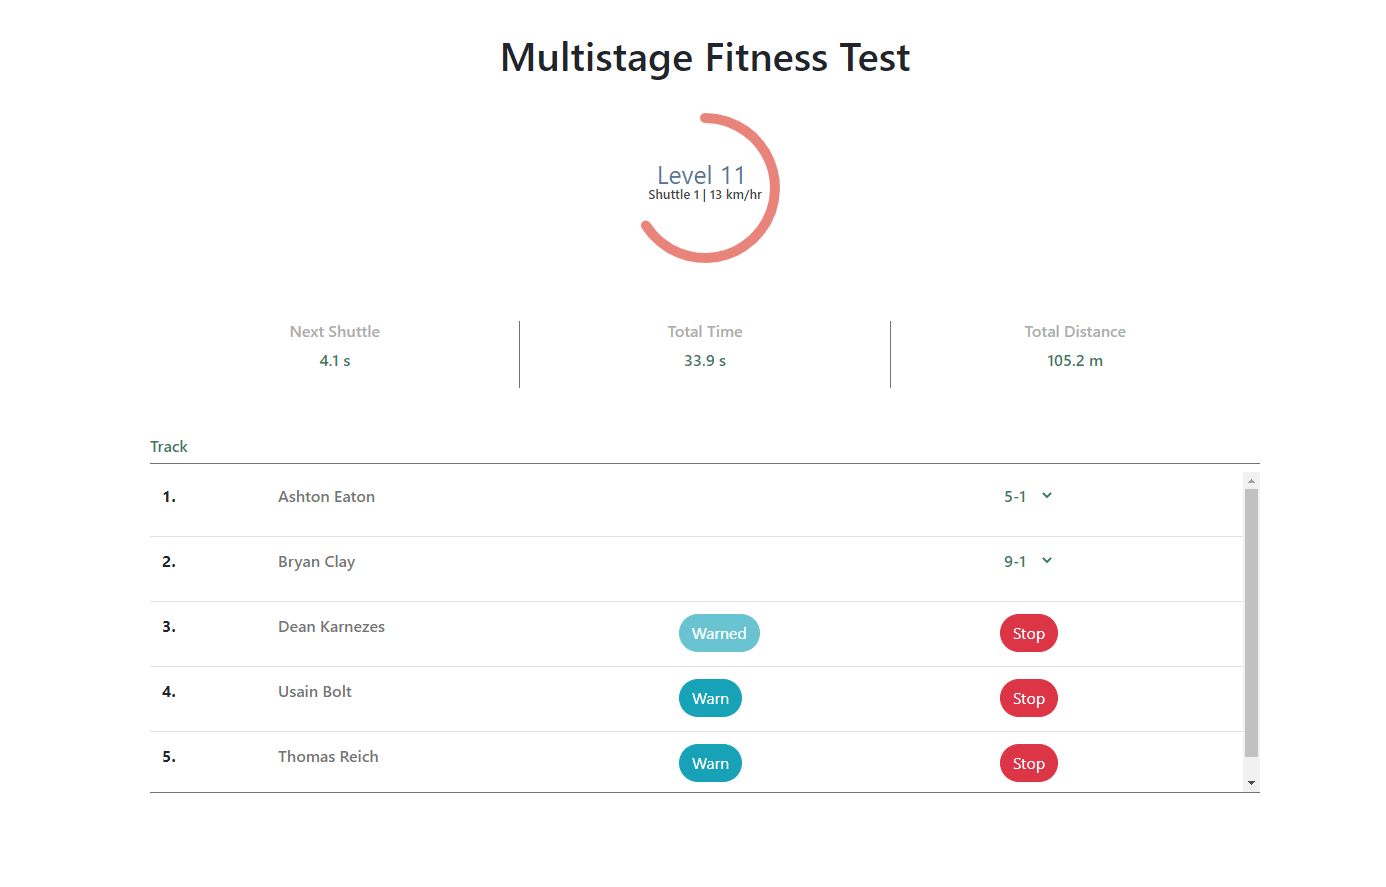Click the Total Time value 33.9 s

(705, 360)
